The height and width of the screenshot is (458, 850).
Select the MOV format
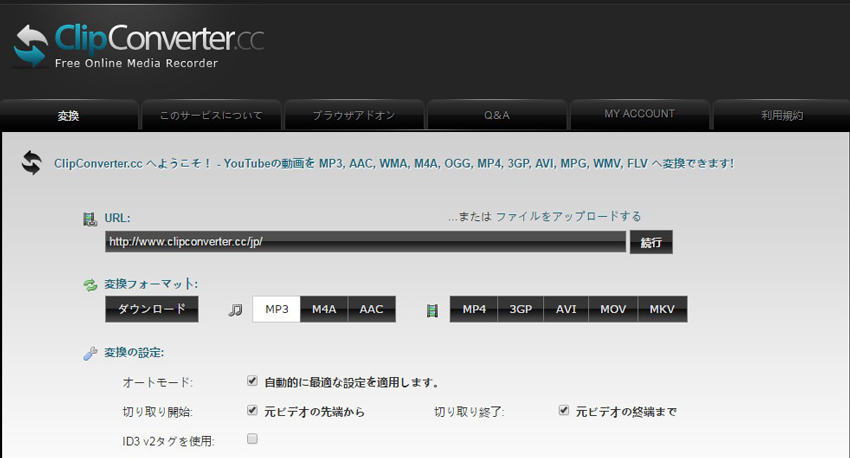coord(613,309)
